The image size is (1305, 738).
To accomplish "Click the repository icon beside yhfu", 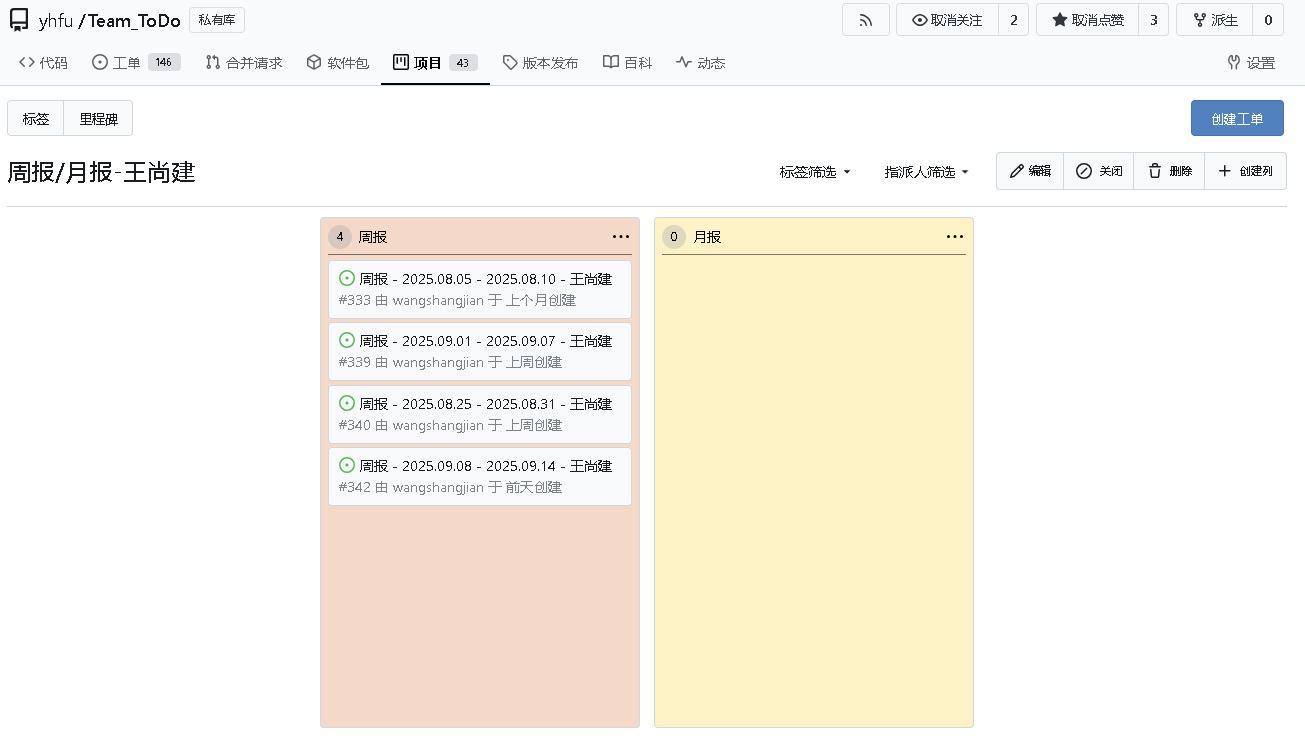I will click(19, 20).
